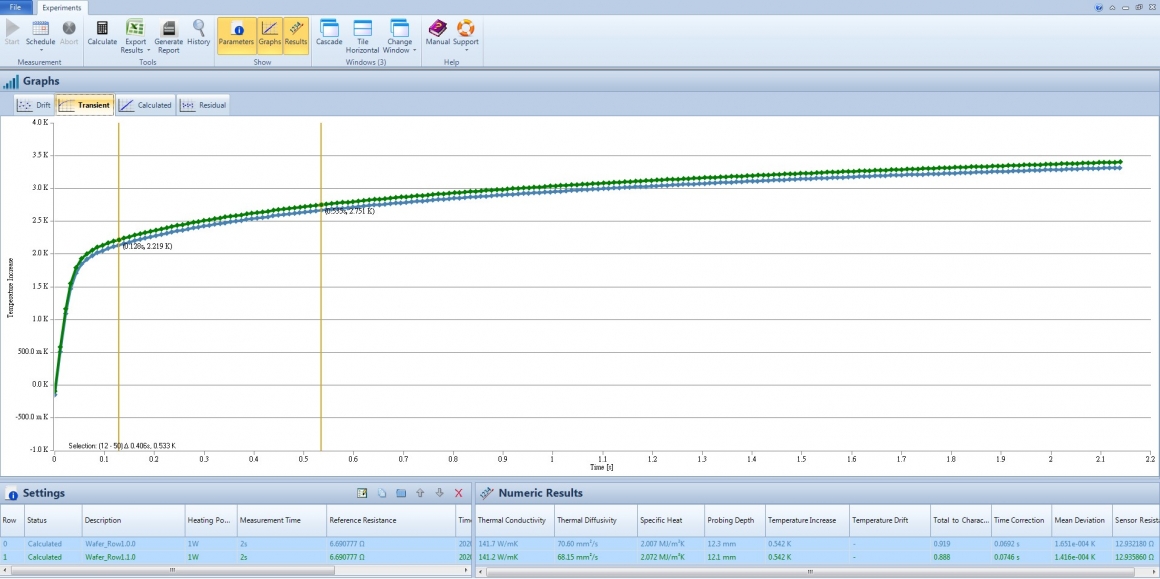
Task: Open the File menu tab
Action: click(16, 7)
